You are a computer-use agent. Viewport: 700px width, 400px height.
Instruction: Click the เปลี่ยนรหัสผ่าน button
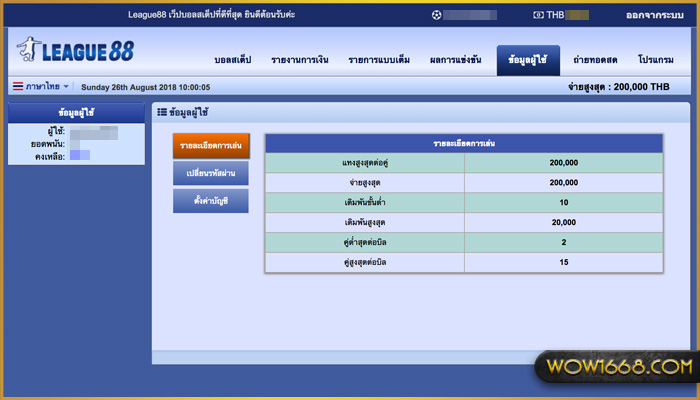tap(210, 173)
